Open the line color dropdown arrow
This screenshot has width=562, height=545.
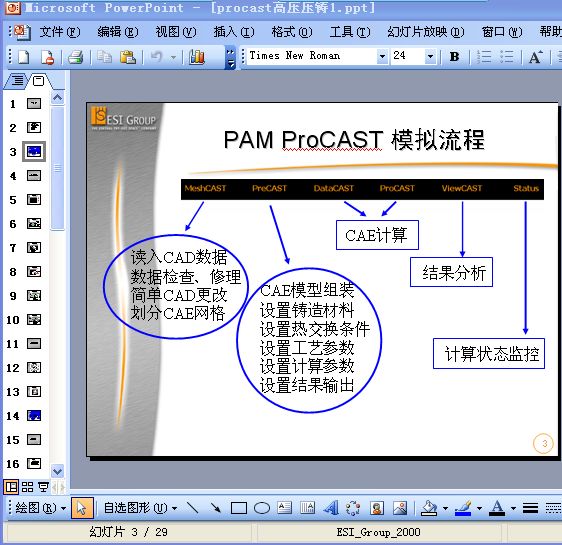(479, 508)
